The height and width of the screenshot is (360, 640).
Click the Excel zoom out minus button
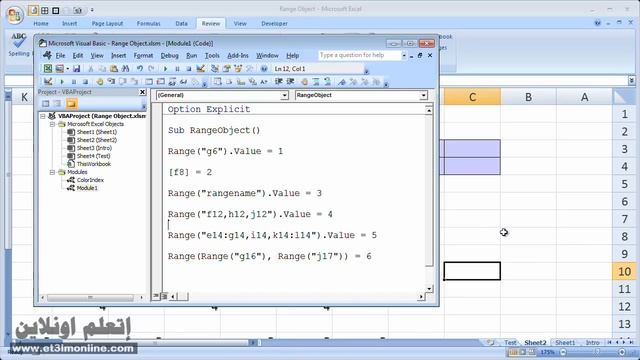click(564, 352)
